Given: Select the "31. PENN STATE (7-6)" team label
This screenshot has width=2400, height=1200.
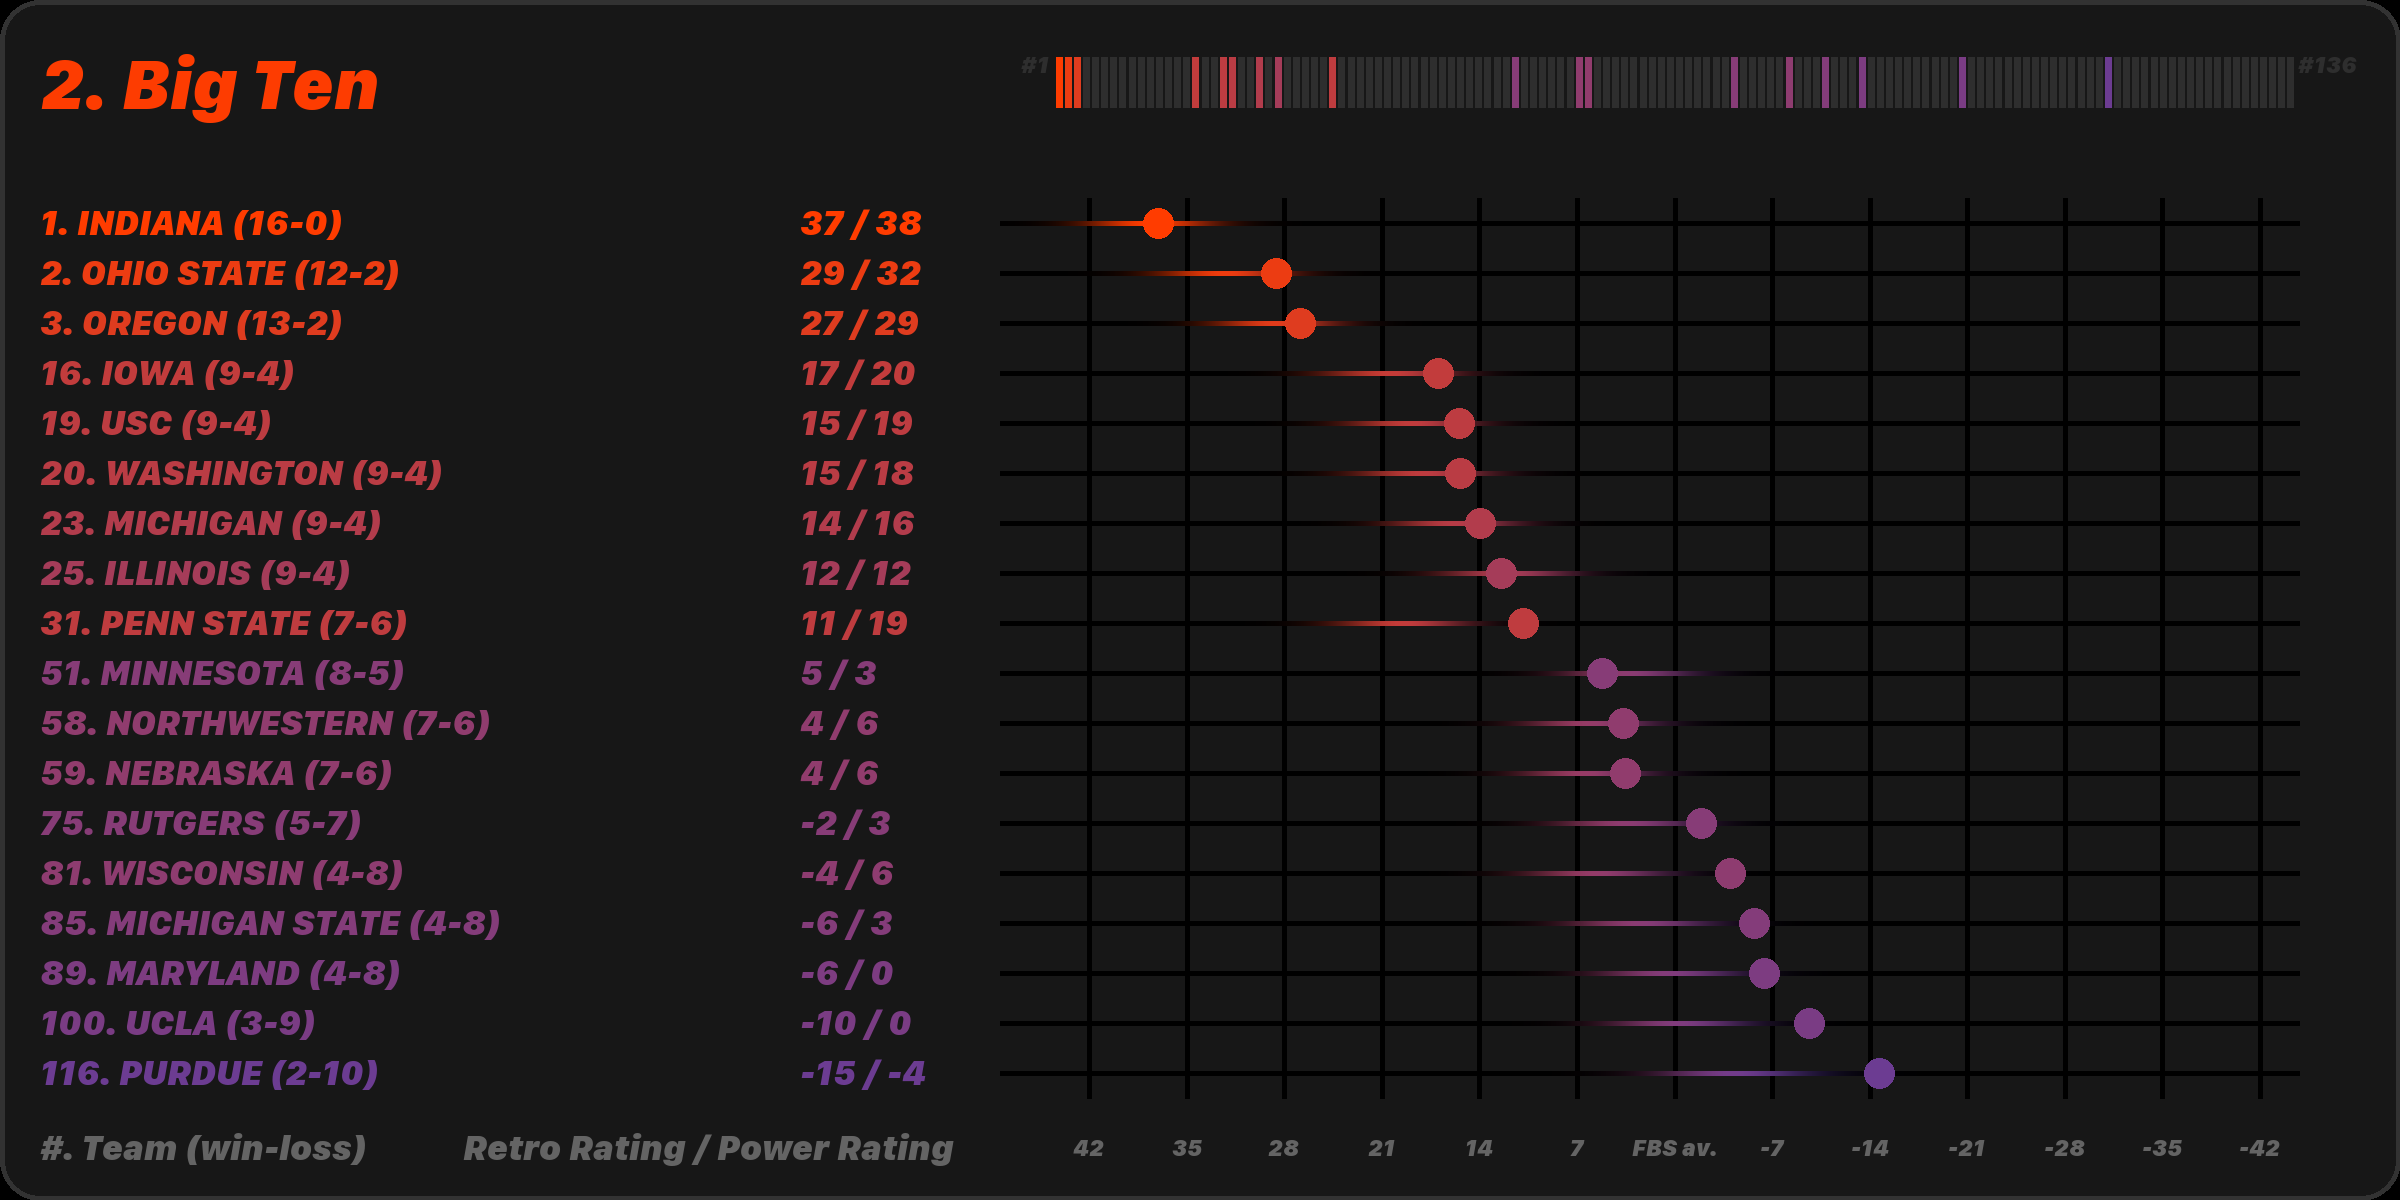Looking at the screenshot, I should 224,623.
